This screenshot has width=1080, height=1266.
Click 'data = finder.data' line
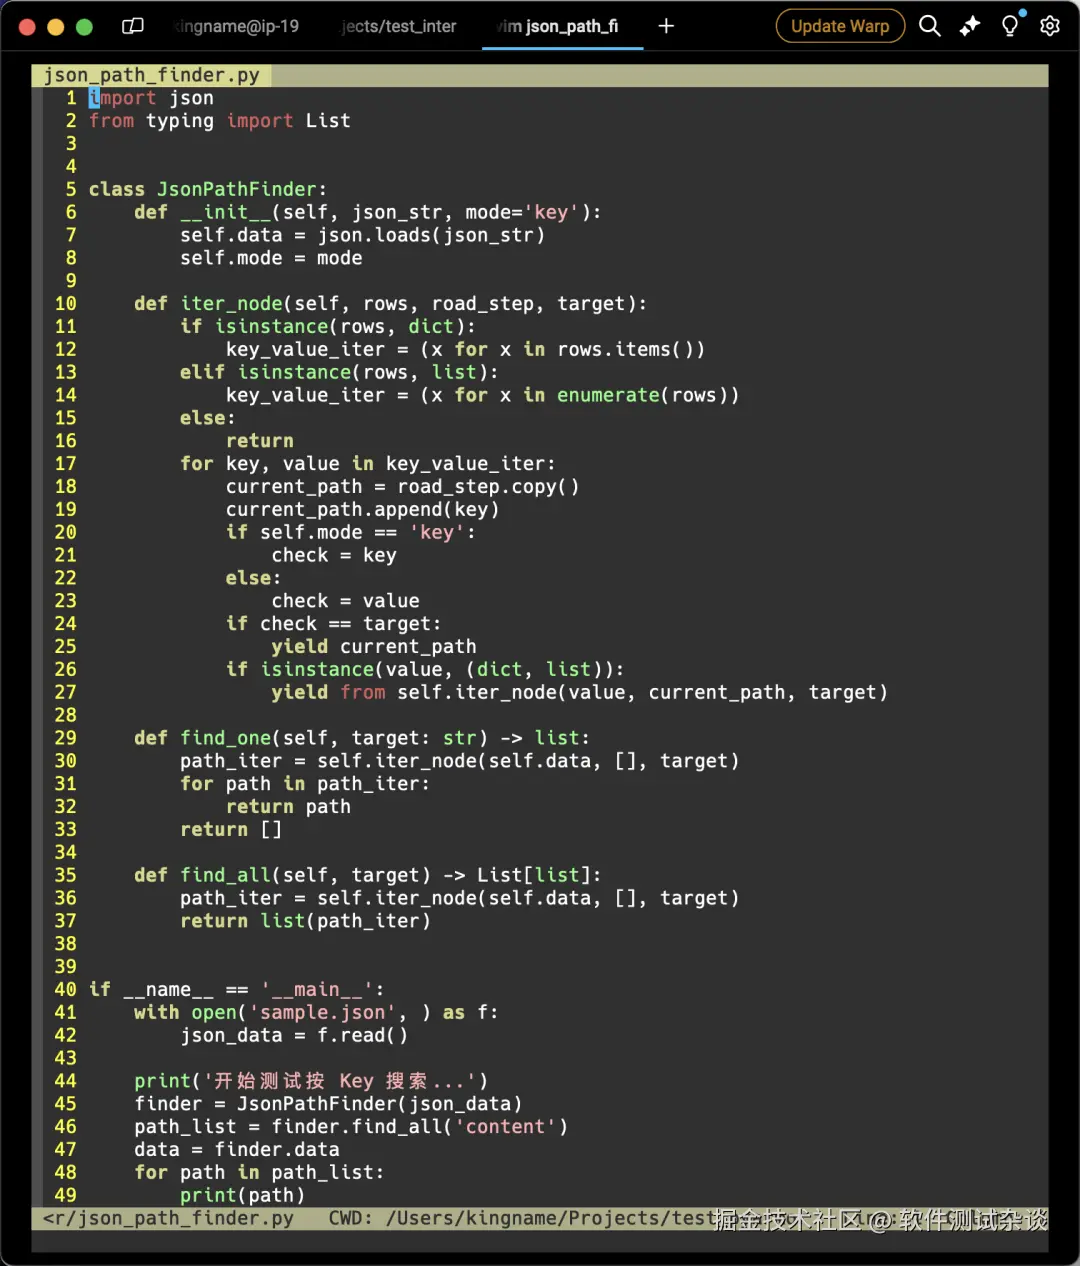click(x=237, y=1150)
